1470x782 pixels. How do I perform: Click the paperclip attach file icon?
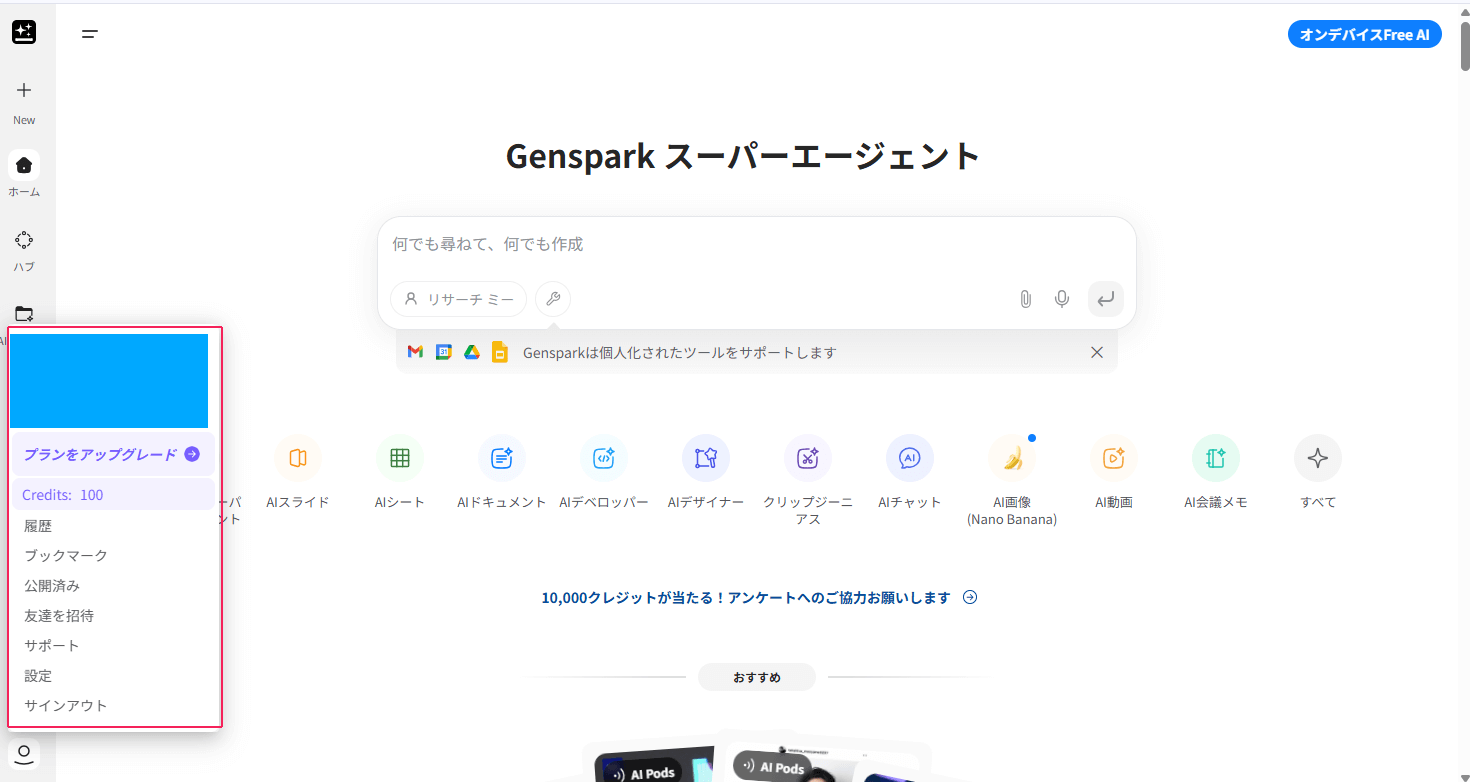coord(1025,299)
